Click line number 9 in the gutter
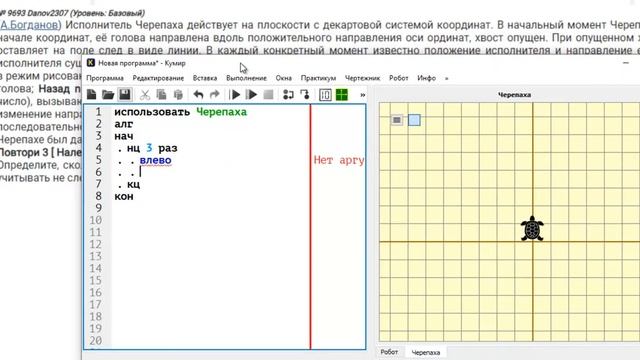The height and width of the screenshot is (360, 640). point(98,208)
